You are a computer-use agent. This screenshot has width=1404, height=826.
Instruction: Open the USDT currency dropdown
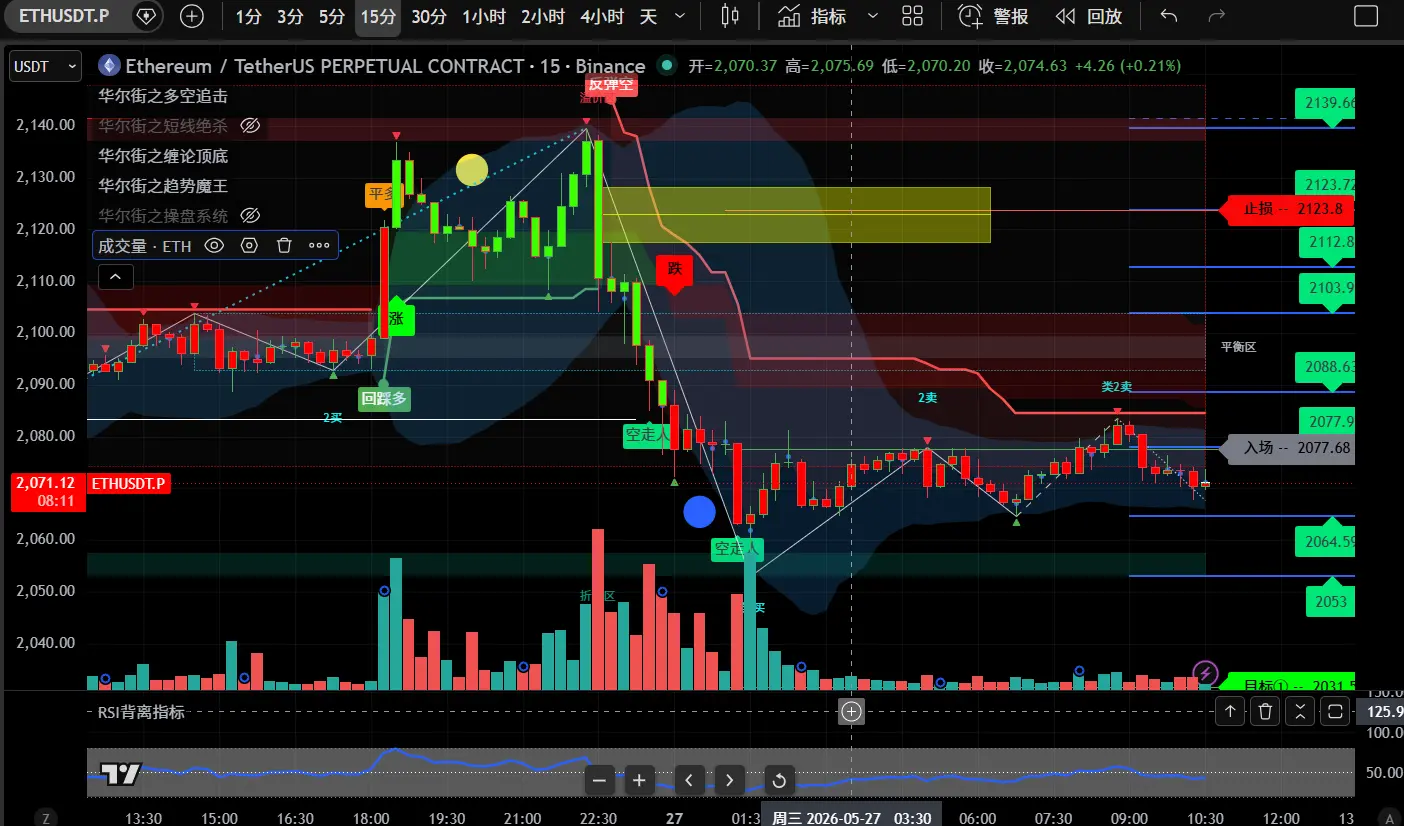click(45, 67)
